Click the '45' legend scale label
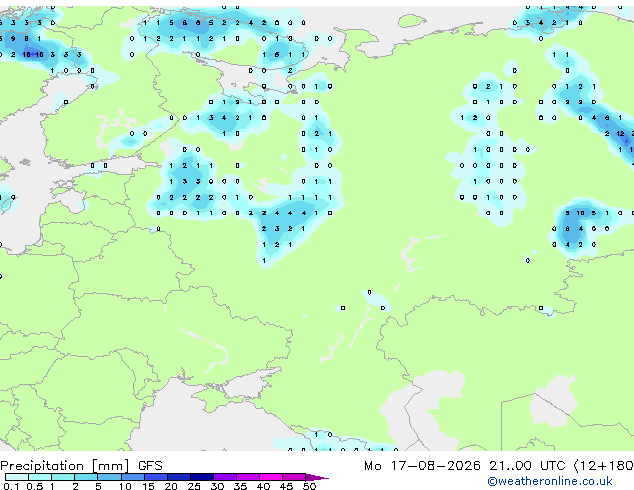Image resolution: width=634 pixels, height=490 pixels. click(x=286, y=486)
